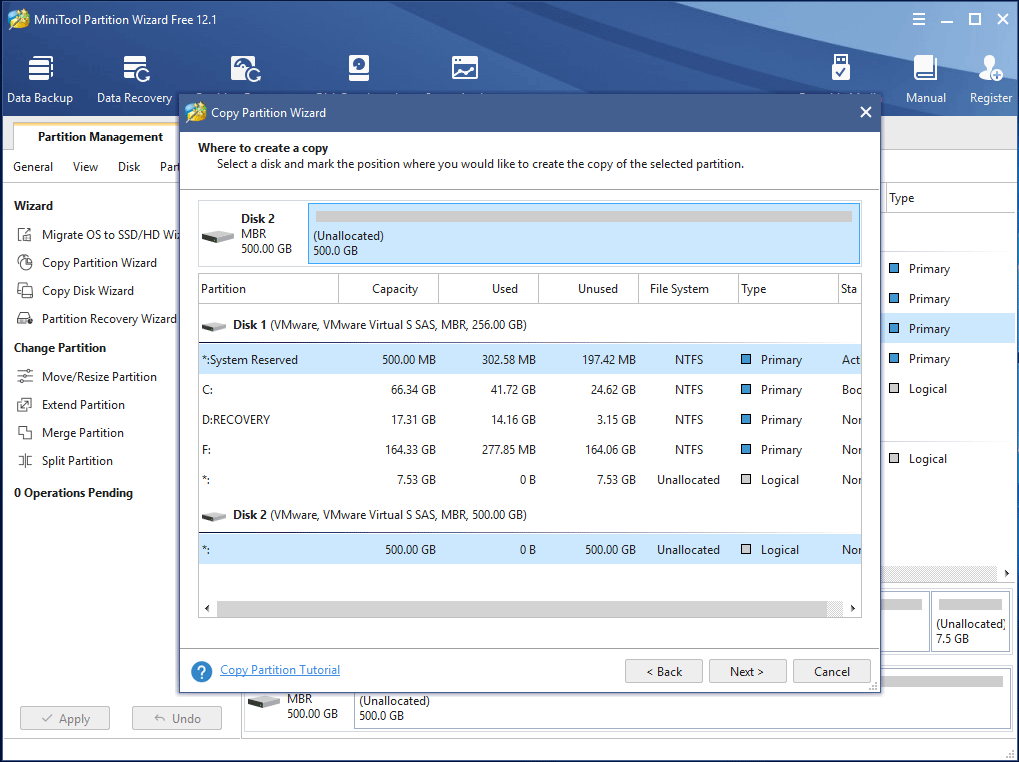Image resolution: width=1019 pixels, height=762 pixels.
Task: Open Data Backup in main toolbar
Action: click(x=40, y=79)
